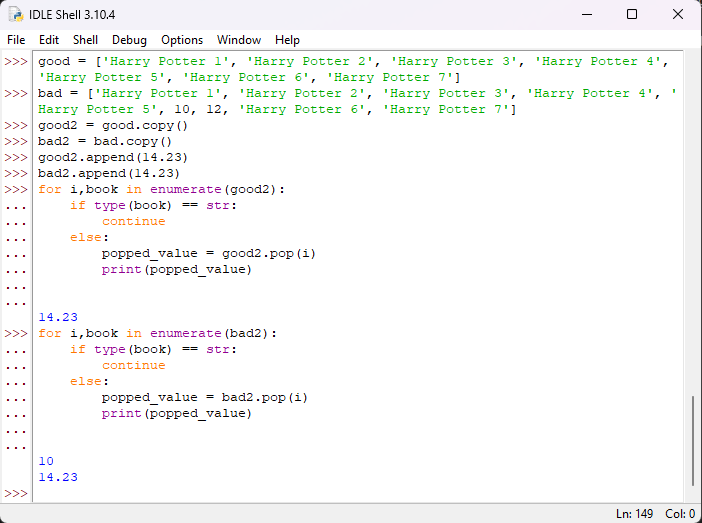Click the 'Ln: 149' status bar entry
The image size is (702, 523).
(x=634, y=514)
